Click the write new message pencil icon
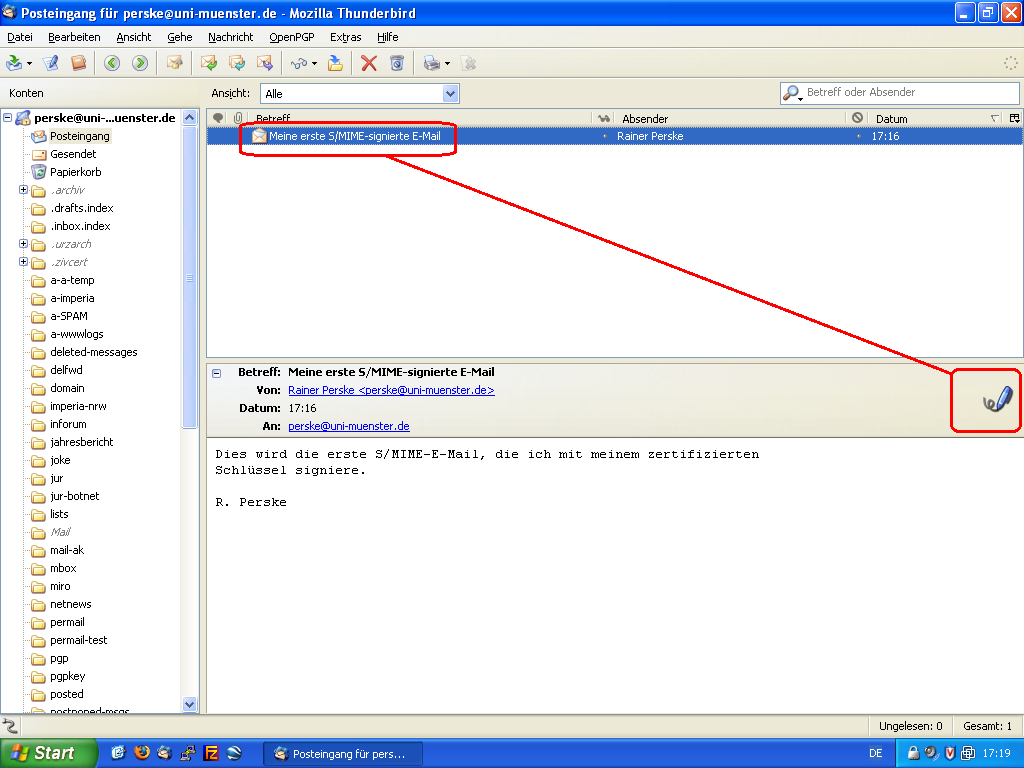The height and width of the screenshot is (768, 1024). point(50,63)
